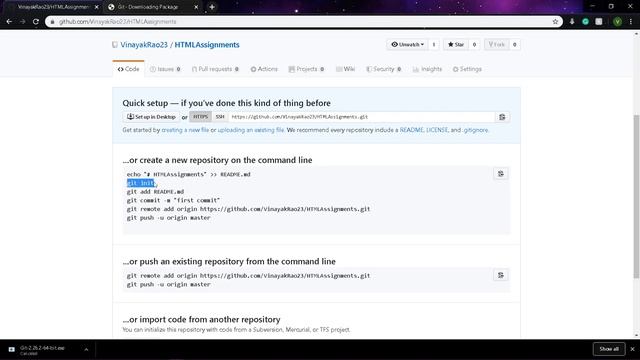Bookmark this page with the star icon
The height and width of the screenshot is (360, 640).
[x=555, y=22]
